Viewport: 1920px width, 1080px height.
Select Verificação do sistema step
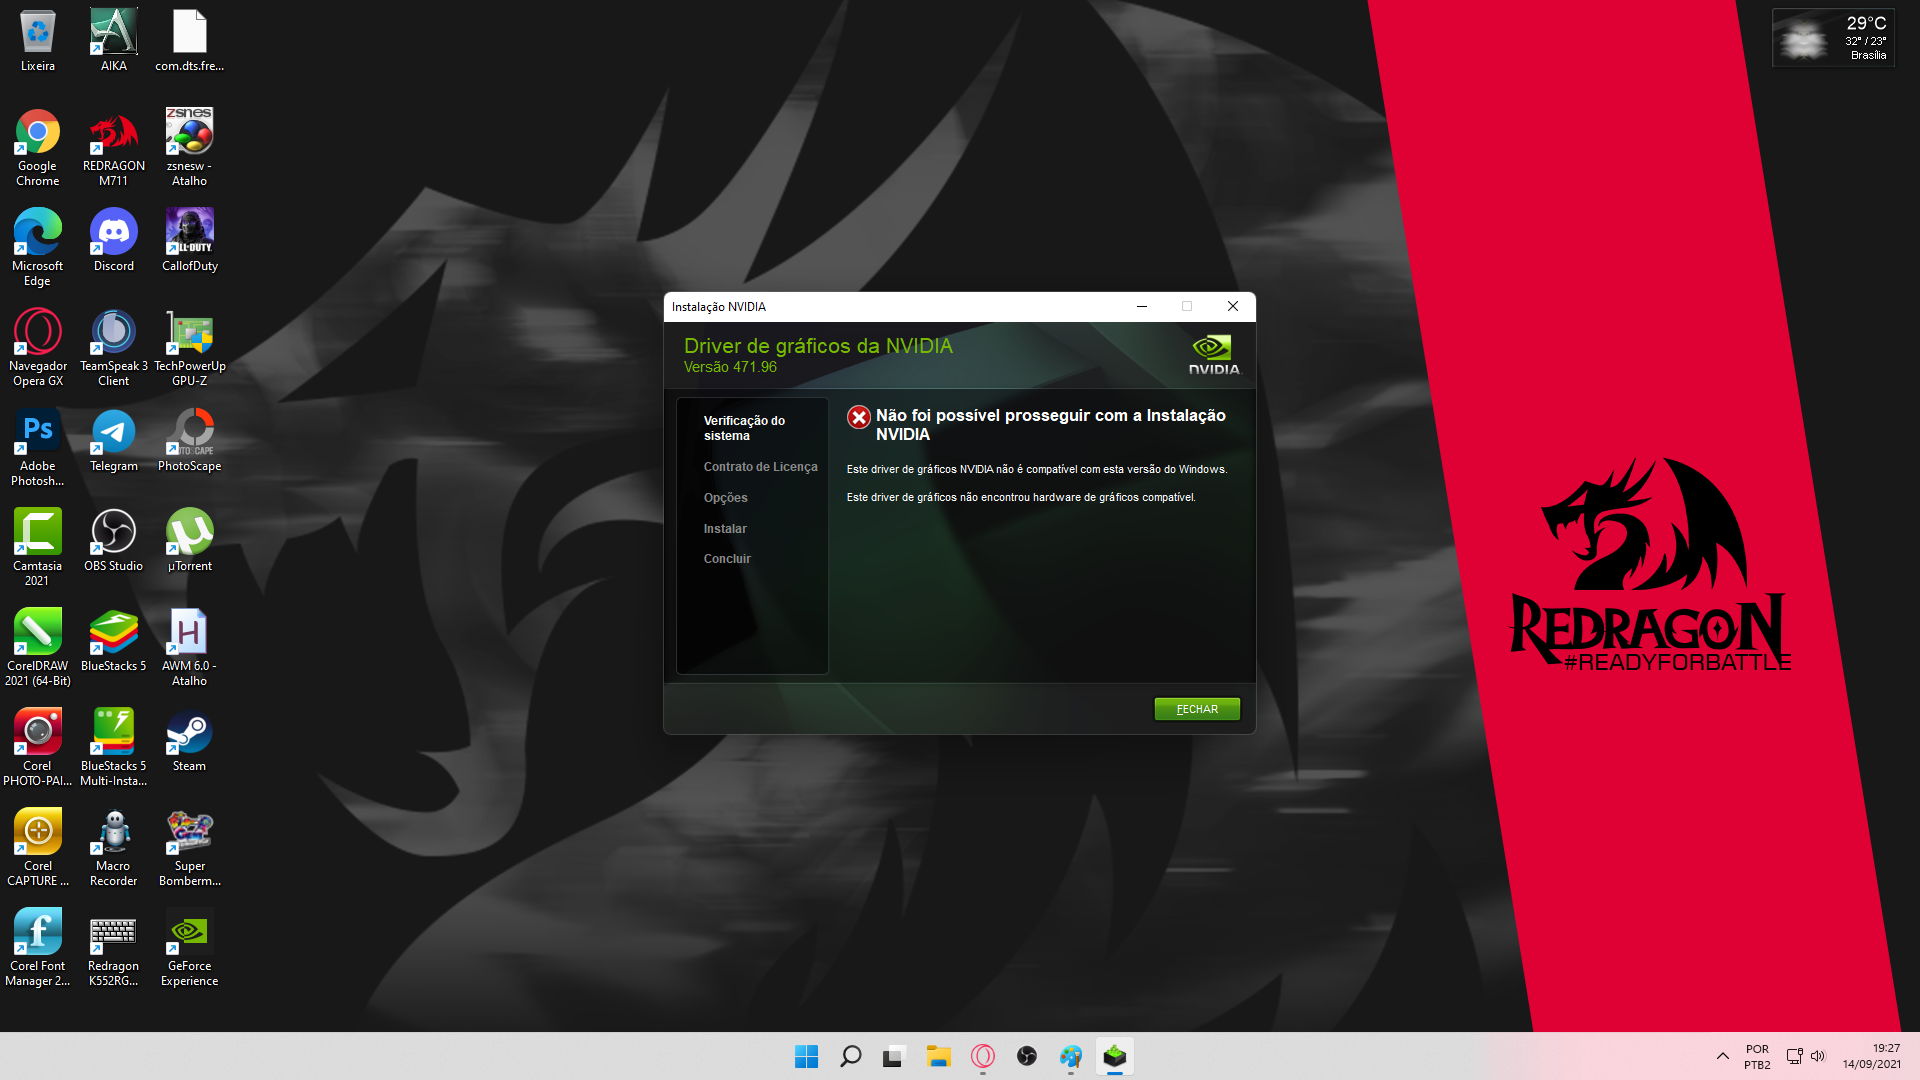coord(744,428)
